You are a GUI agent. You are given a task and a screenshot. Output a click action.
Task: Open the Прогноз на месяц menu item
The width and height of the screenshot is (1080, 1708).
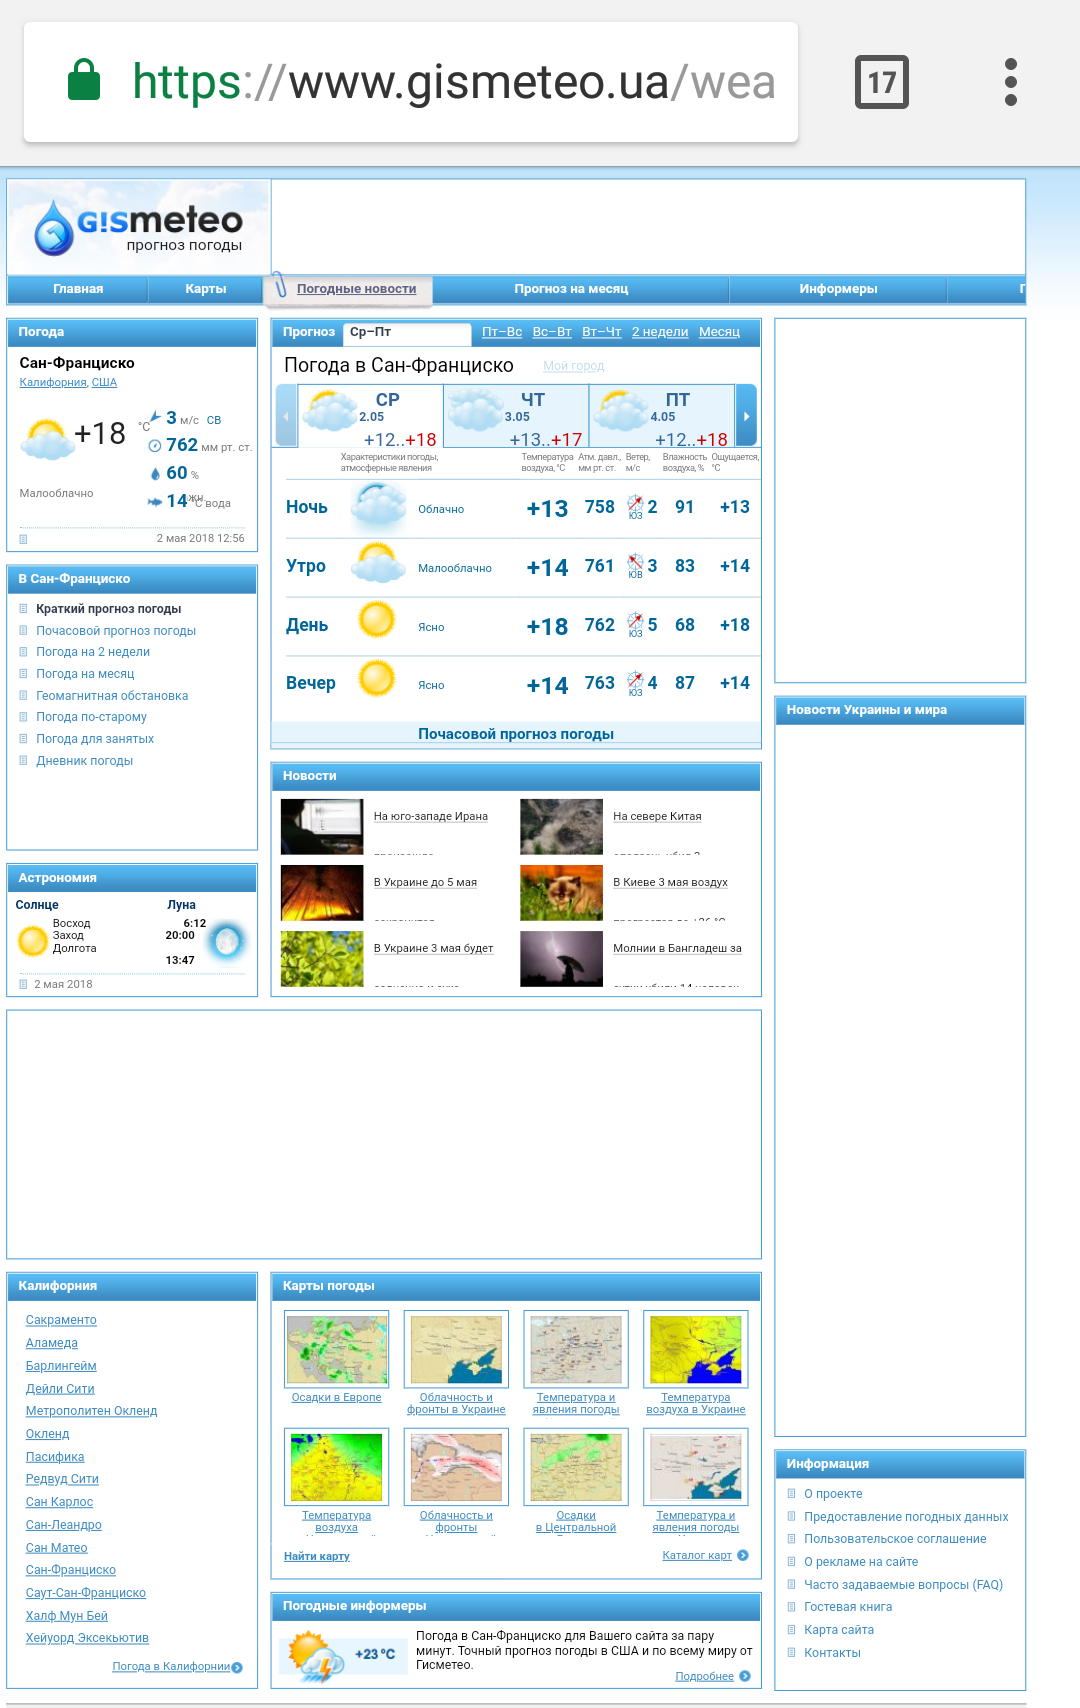pyautogui.click(x=571, y=289)
